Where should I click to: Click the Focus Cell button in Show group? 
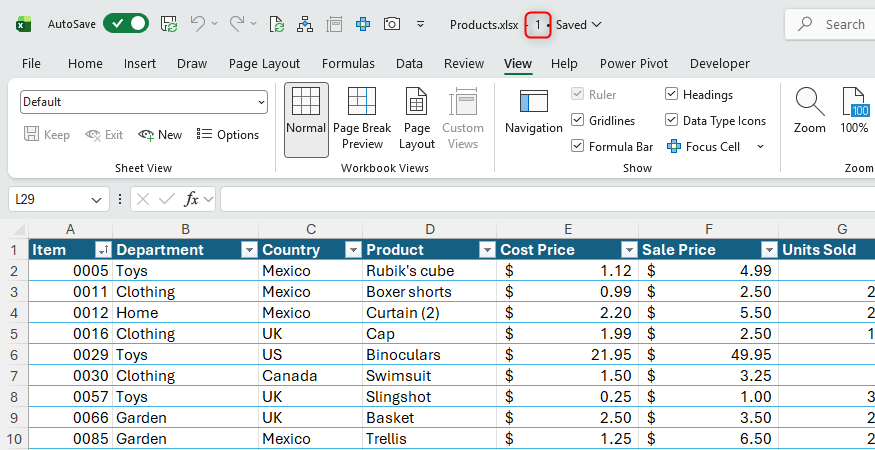[x=704, y=147]
